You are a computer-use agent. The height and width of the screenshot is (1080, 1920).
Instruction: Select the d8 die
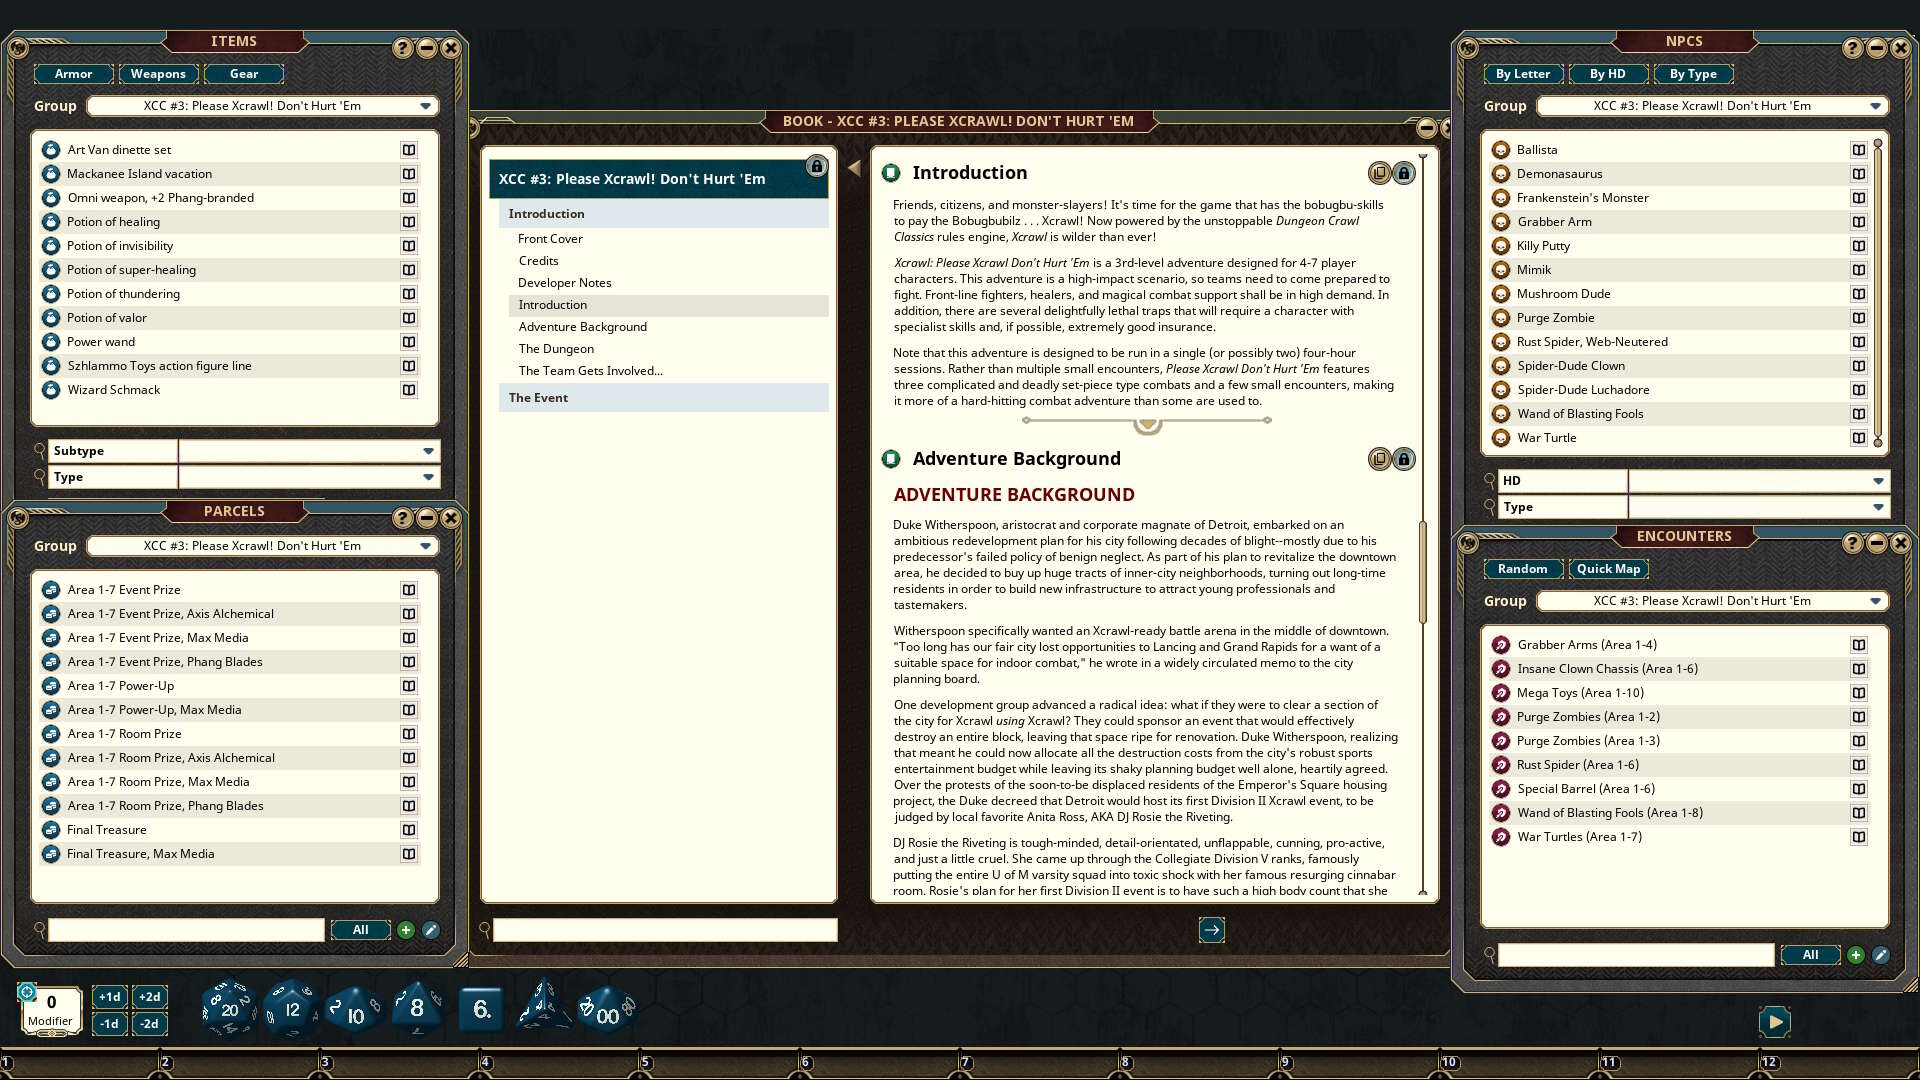pos(417,1008)
